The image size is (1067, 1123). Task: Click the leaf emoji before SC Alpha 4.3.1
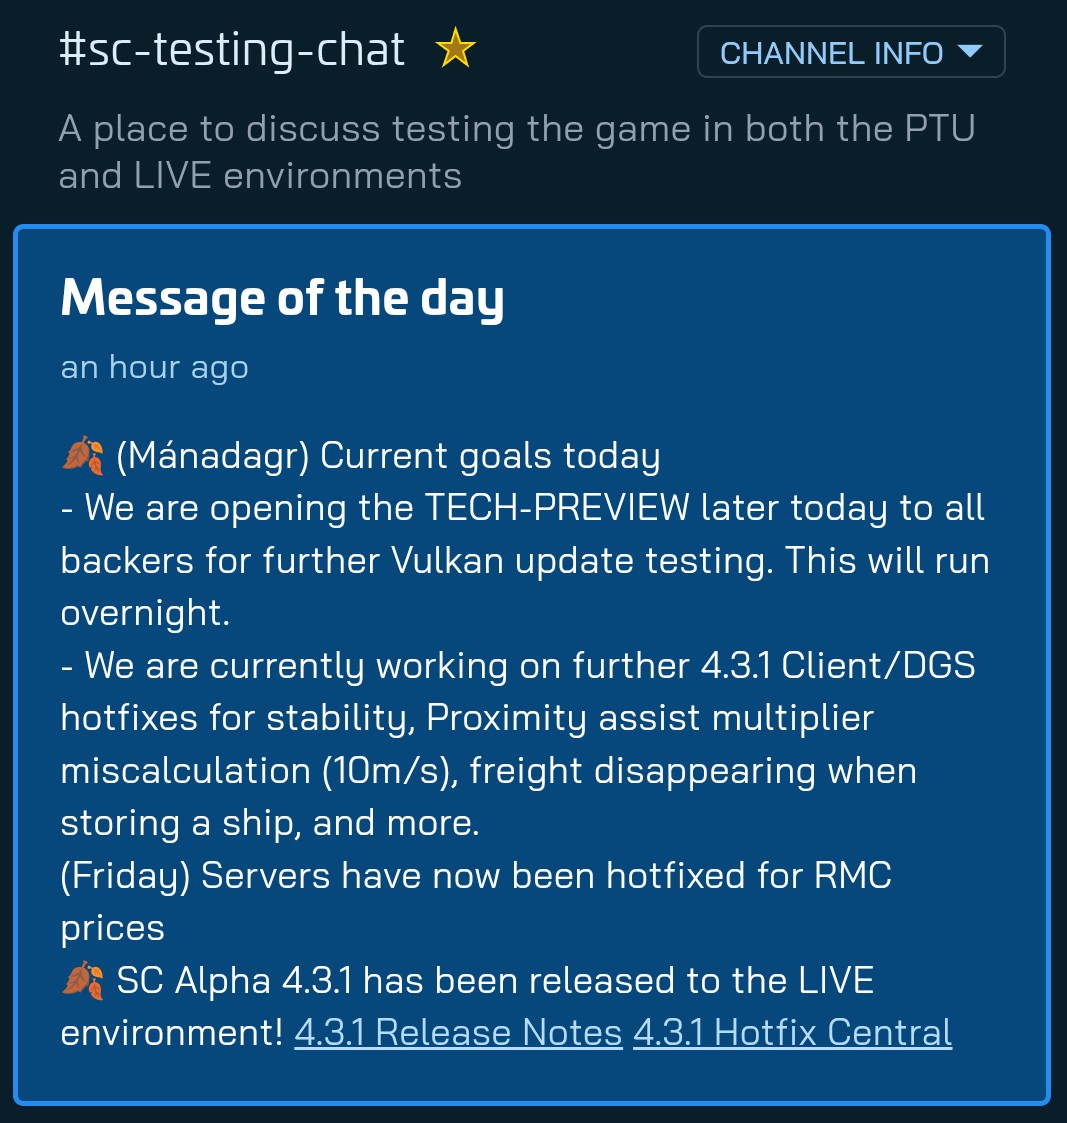tap(83, 980)
